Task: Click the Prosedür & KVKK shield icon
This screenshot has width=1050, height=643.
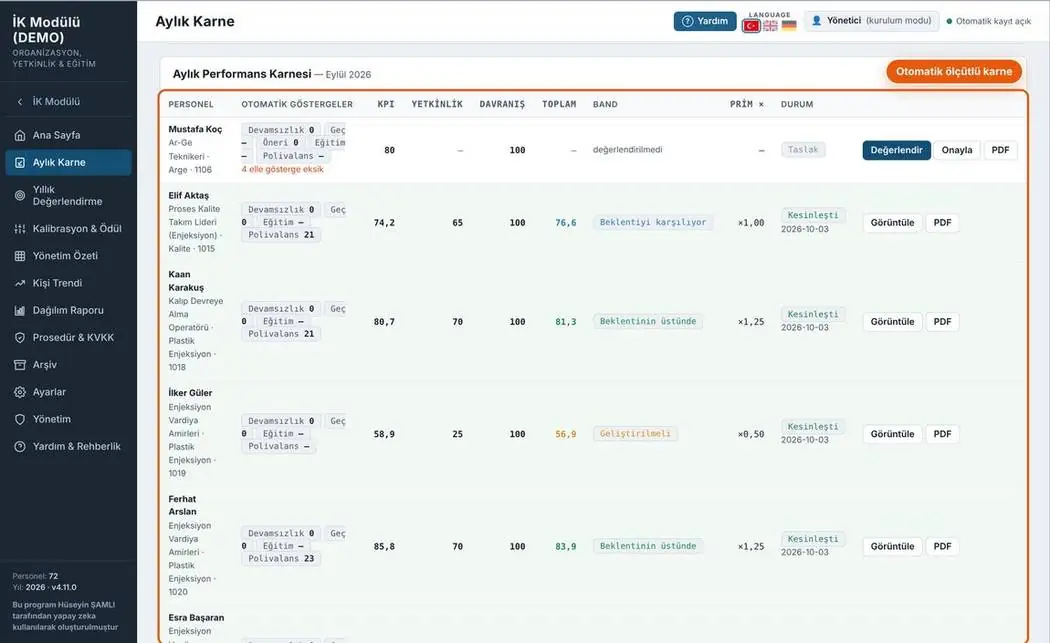Action: tap(20, 338)
